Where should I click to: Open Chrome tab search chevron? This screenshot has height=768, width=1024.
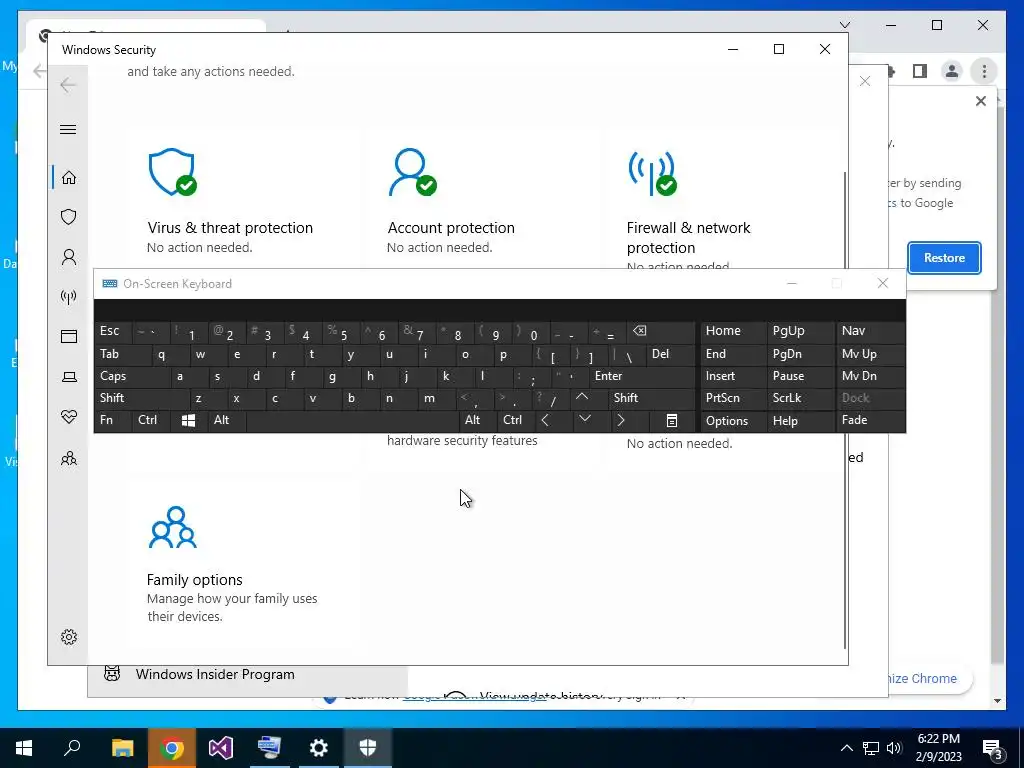(845, 25)
